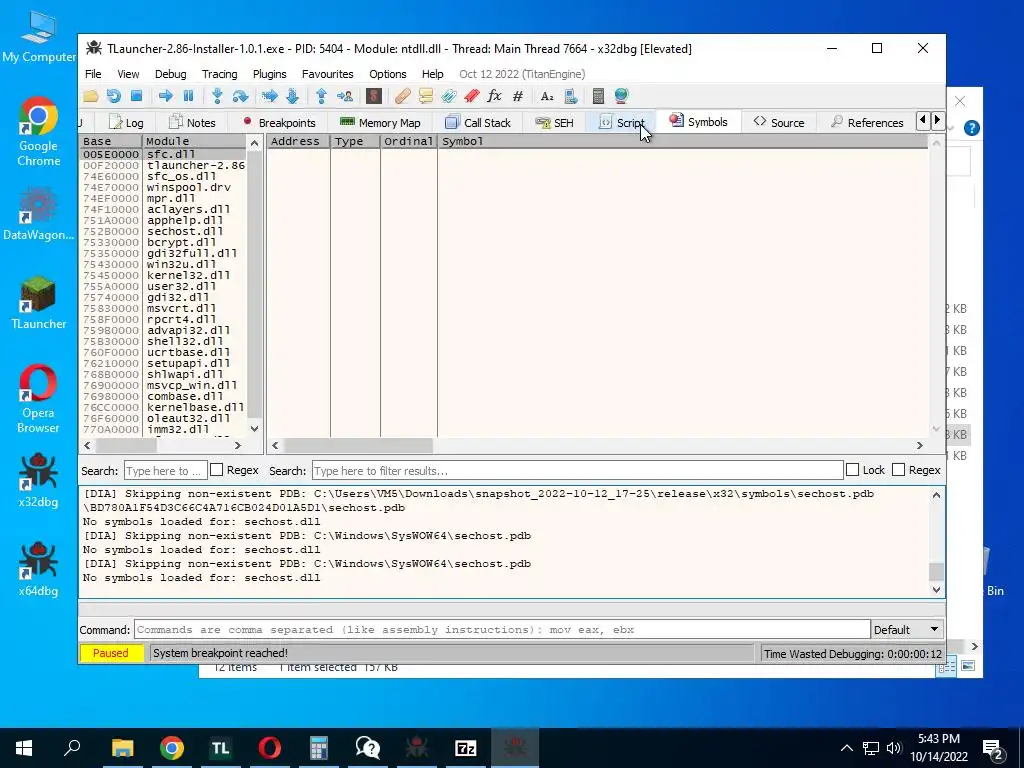Open x64dbg desktop shortcut
Screen dimensions: 1024x768
(x=38, y=570)
